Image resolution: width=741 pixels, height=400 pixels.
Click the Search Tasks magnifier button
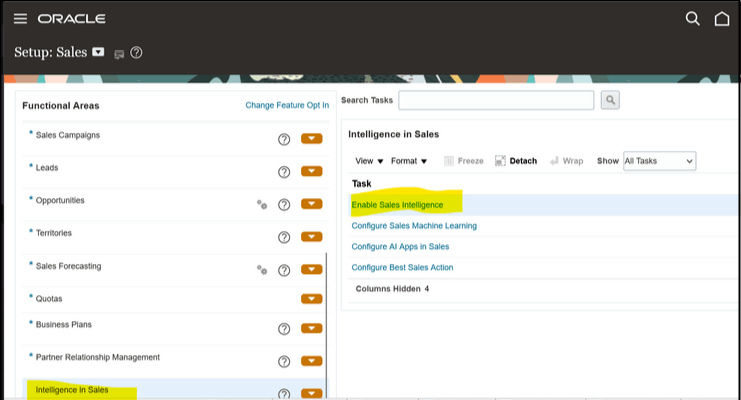pos(610,100)
